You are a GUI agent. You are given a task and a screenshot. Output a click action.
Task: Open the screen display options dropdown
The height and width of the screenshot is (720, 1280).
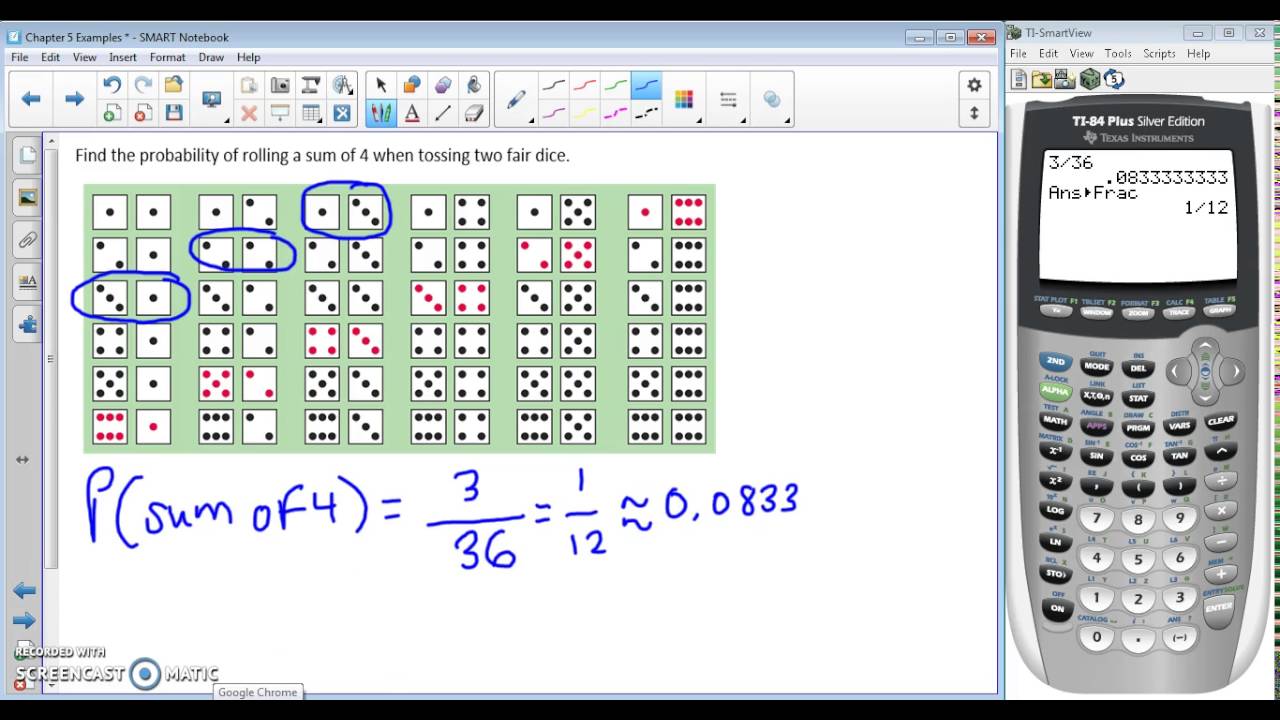point(212,99)
